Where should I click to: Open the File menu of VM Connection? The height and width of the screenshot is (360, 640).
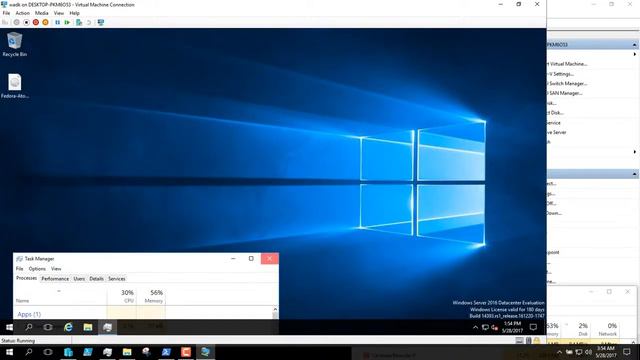(x=6, y=13)
